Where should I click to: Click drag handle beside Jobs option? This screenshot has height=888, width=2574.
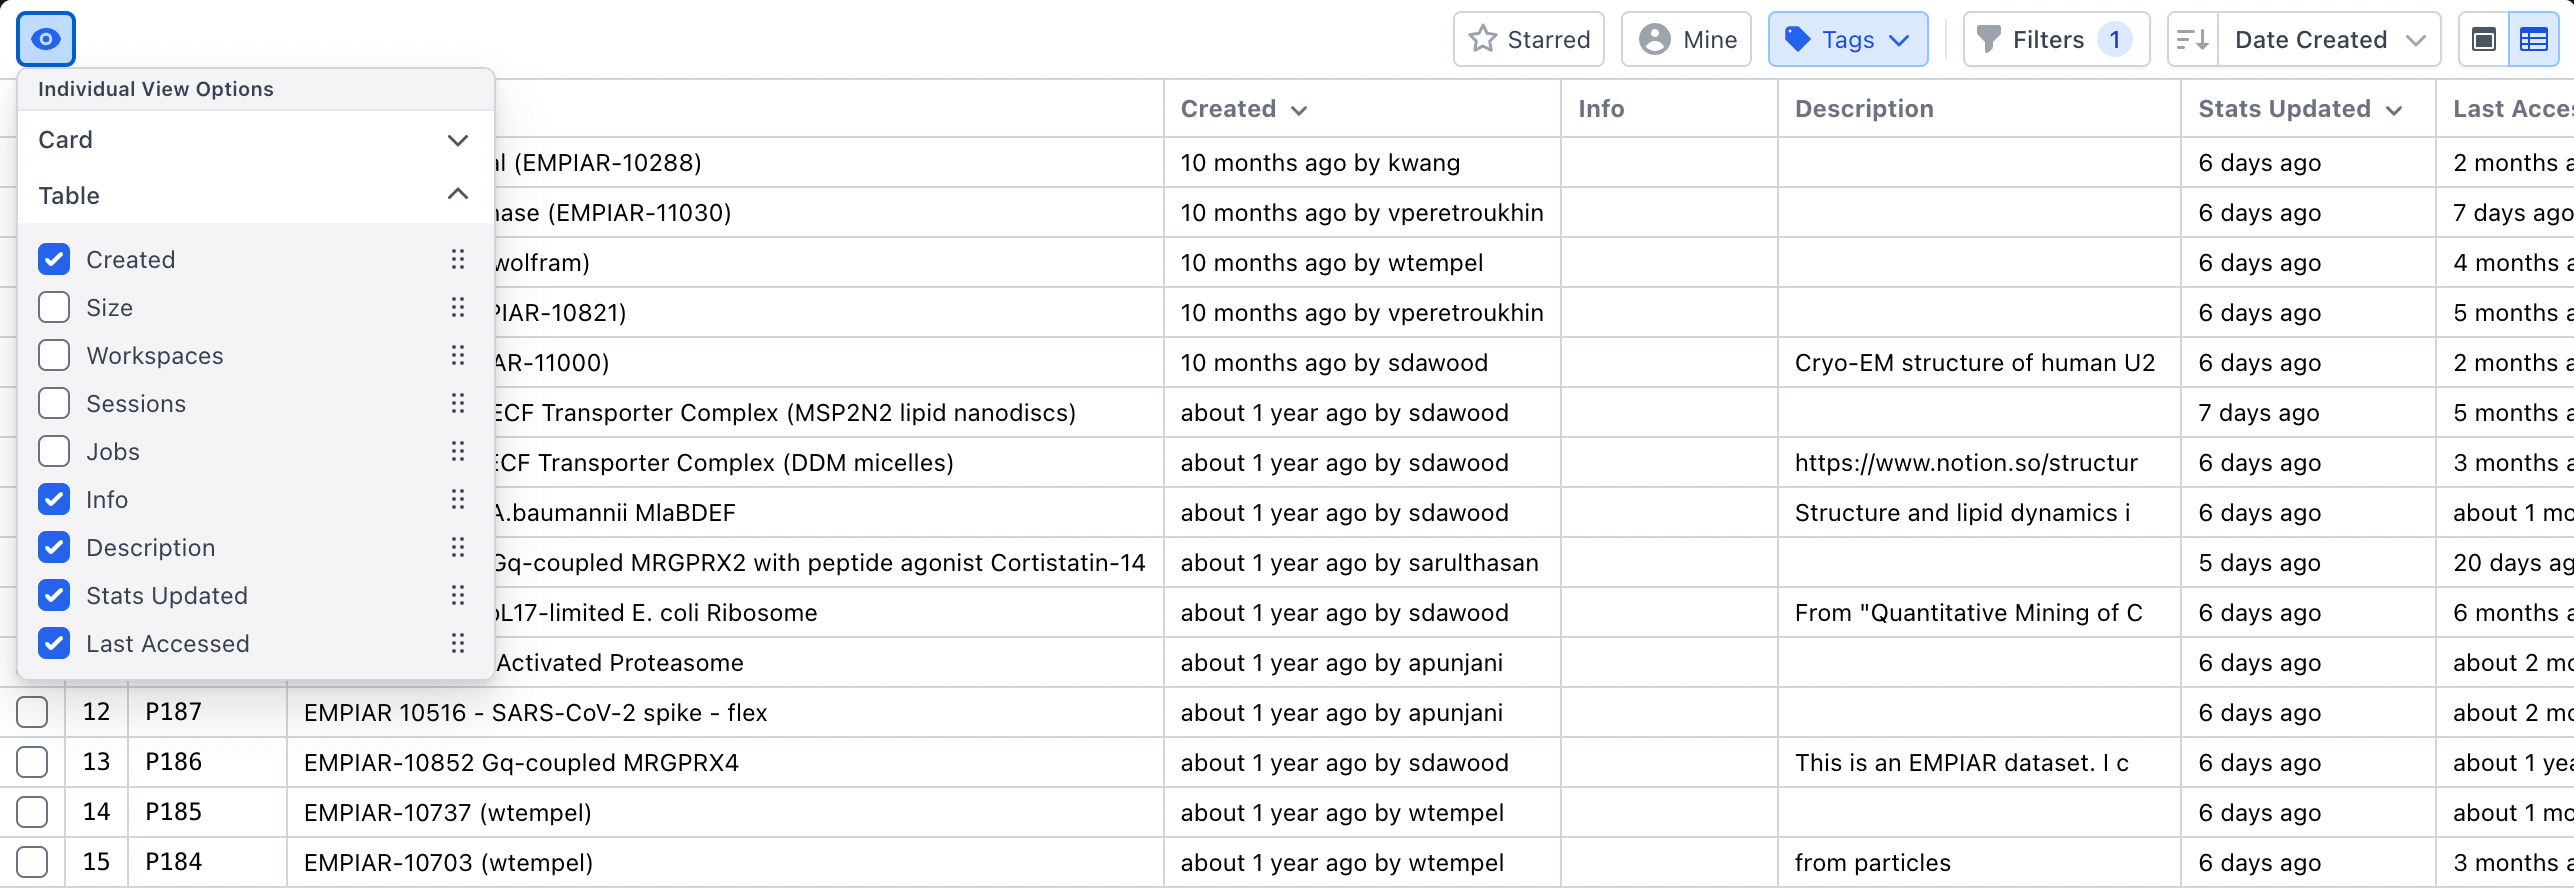[x=458, y=452]
